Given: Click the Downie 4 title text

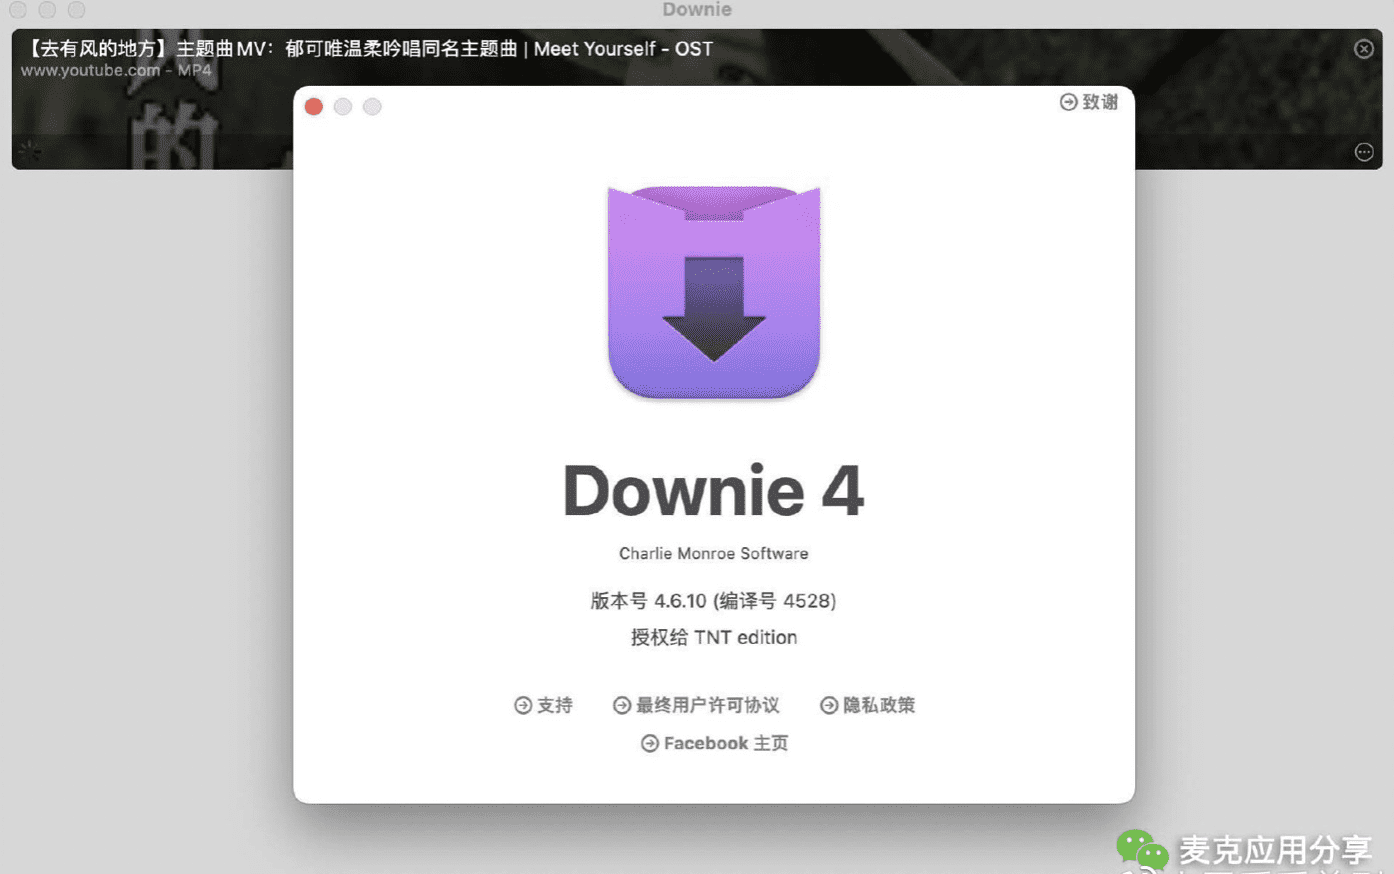Looking at the screenshot, I should pos(713,491).
